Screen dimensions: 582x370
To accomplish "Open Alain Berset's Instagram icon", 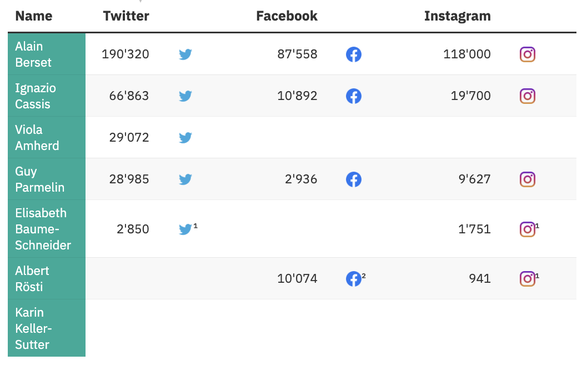I will pyautogui.click(x=527, y=55).
